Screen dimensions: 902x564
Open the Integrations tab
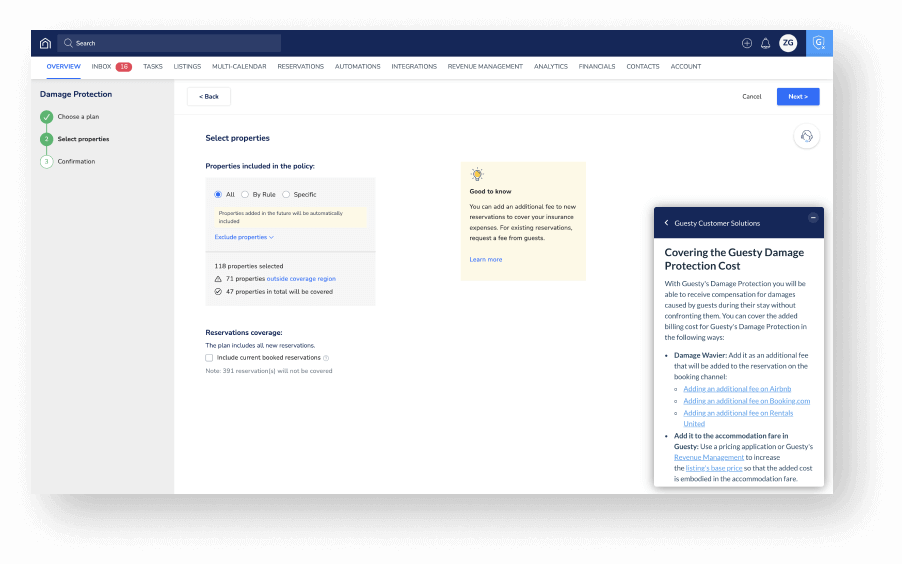pyautogui.click(x=414, y=67)
